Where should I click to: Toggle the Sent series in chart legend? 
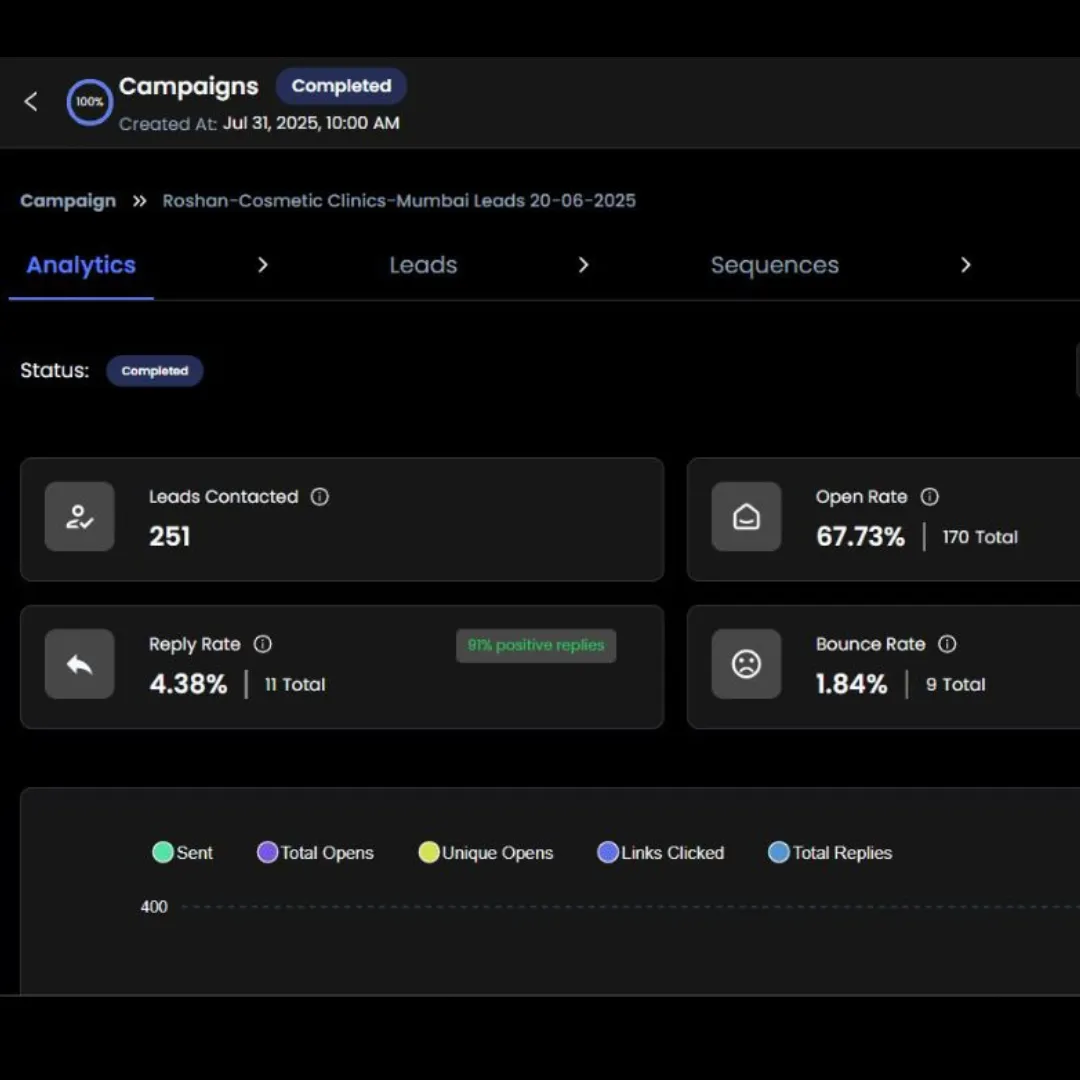(x=183, y=853)
